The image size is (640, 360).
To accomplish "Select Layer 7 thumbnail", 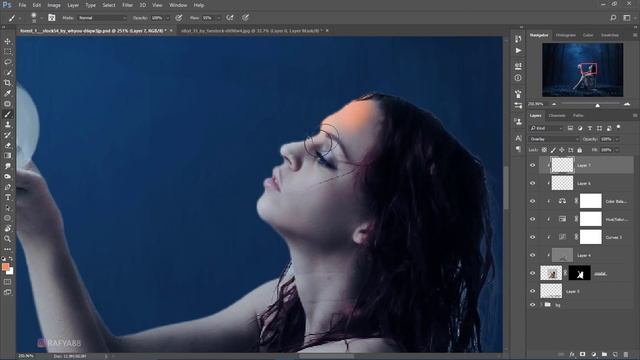I will [562, 165].
